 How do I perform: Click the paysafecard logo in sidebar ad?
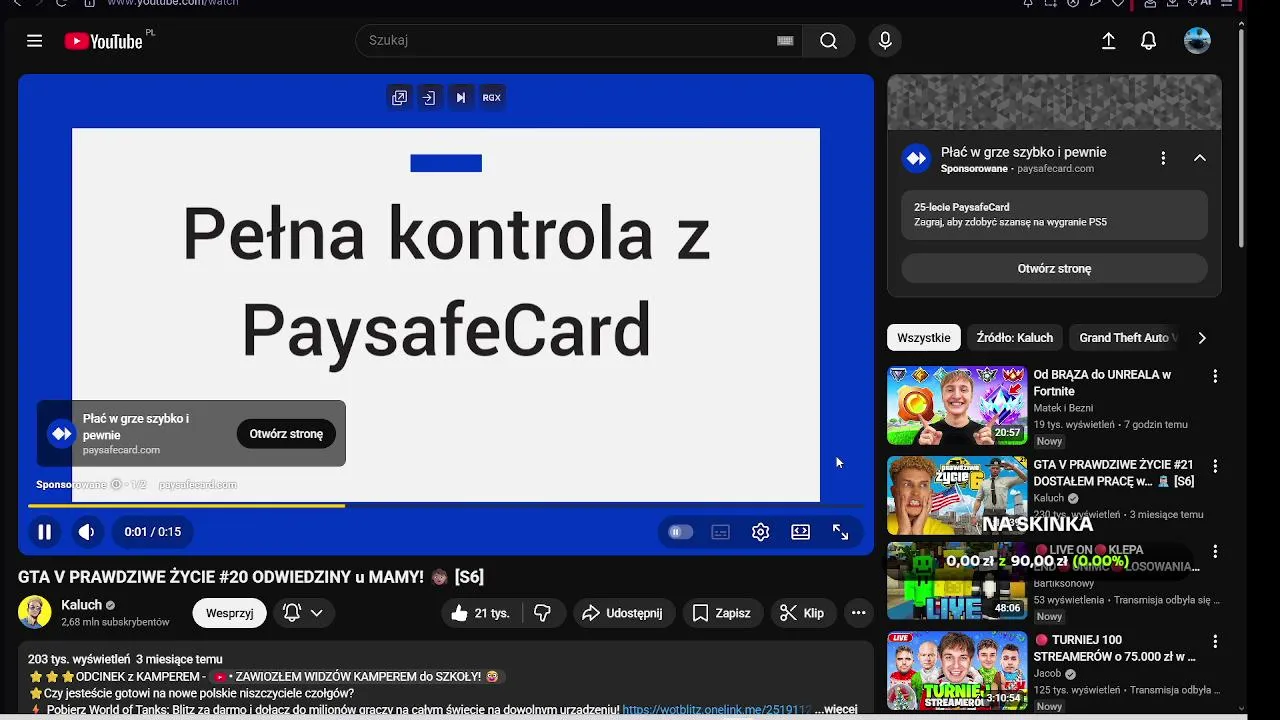coord(916,158)
